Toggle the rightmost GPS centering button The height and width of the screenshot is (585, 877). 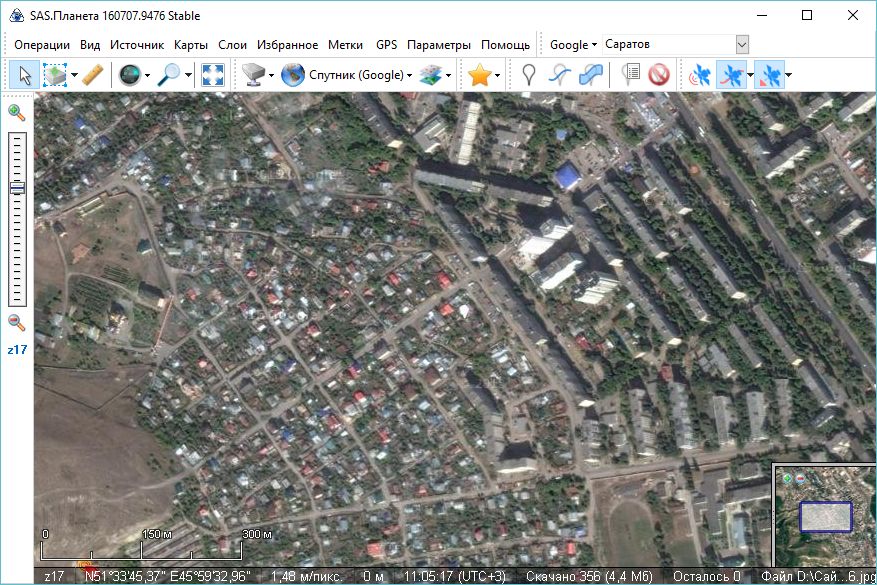tap(768, 75)
